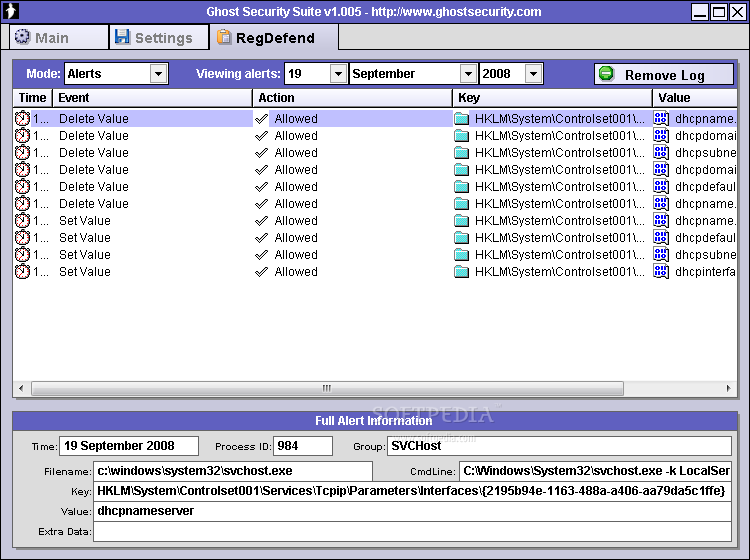Image resolution: width=750 pixels, height=560 pixels.
Task: Click the Allowed checkmark in first Set Value row
Action: click(261, 220)
